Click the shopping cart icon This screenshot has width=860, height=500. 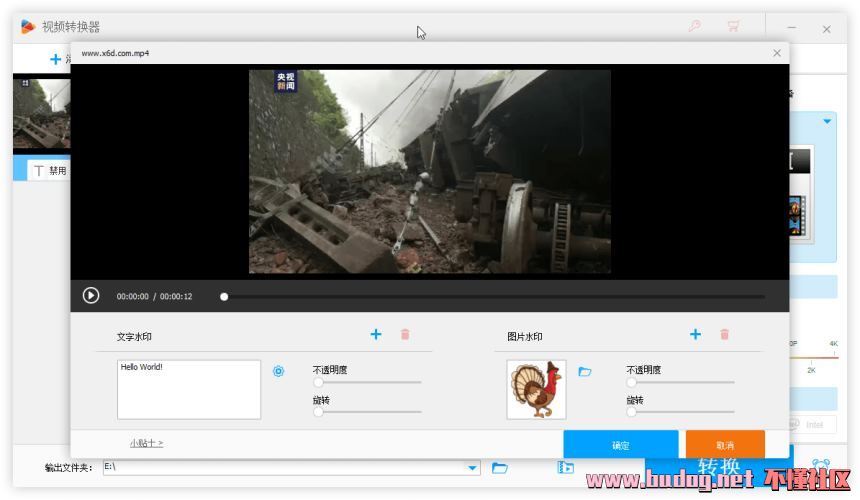click(x=734, y=27)
